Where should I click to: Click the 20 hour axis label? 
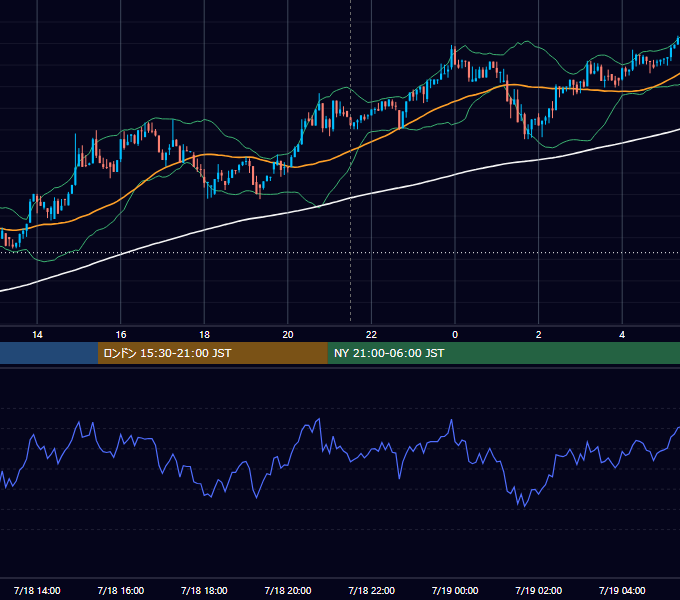(288, 335)
